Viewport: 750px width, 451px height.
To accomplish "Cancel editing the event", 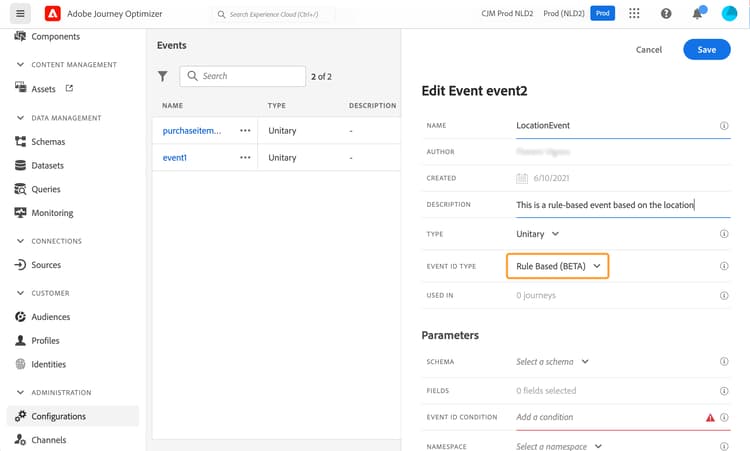I will click(x=649, y=50).
